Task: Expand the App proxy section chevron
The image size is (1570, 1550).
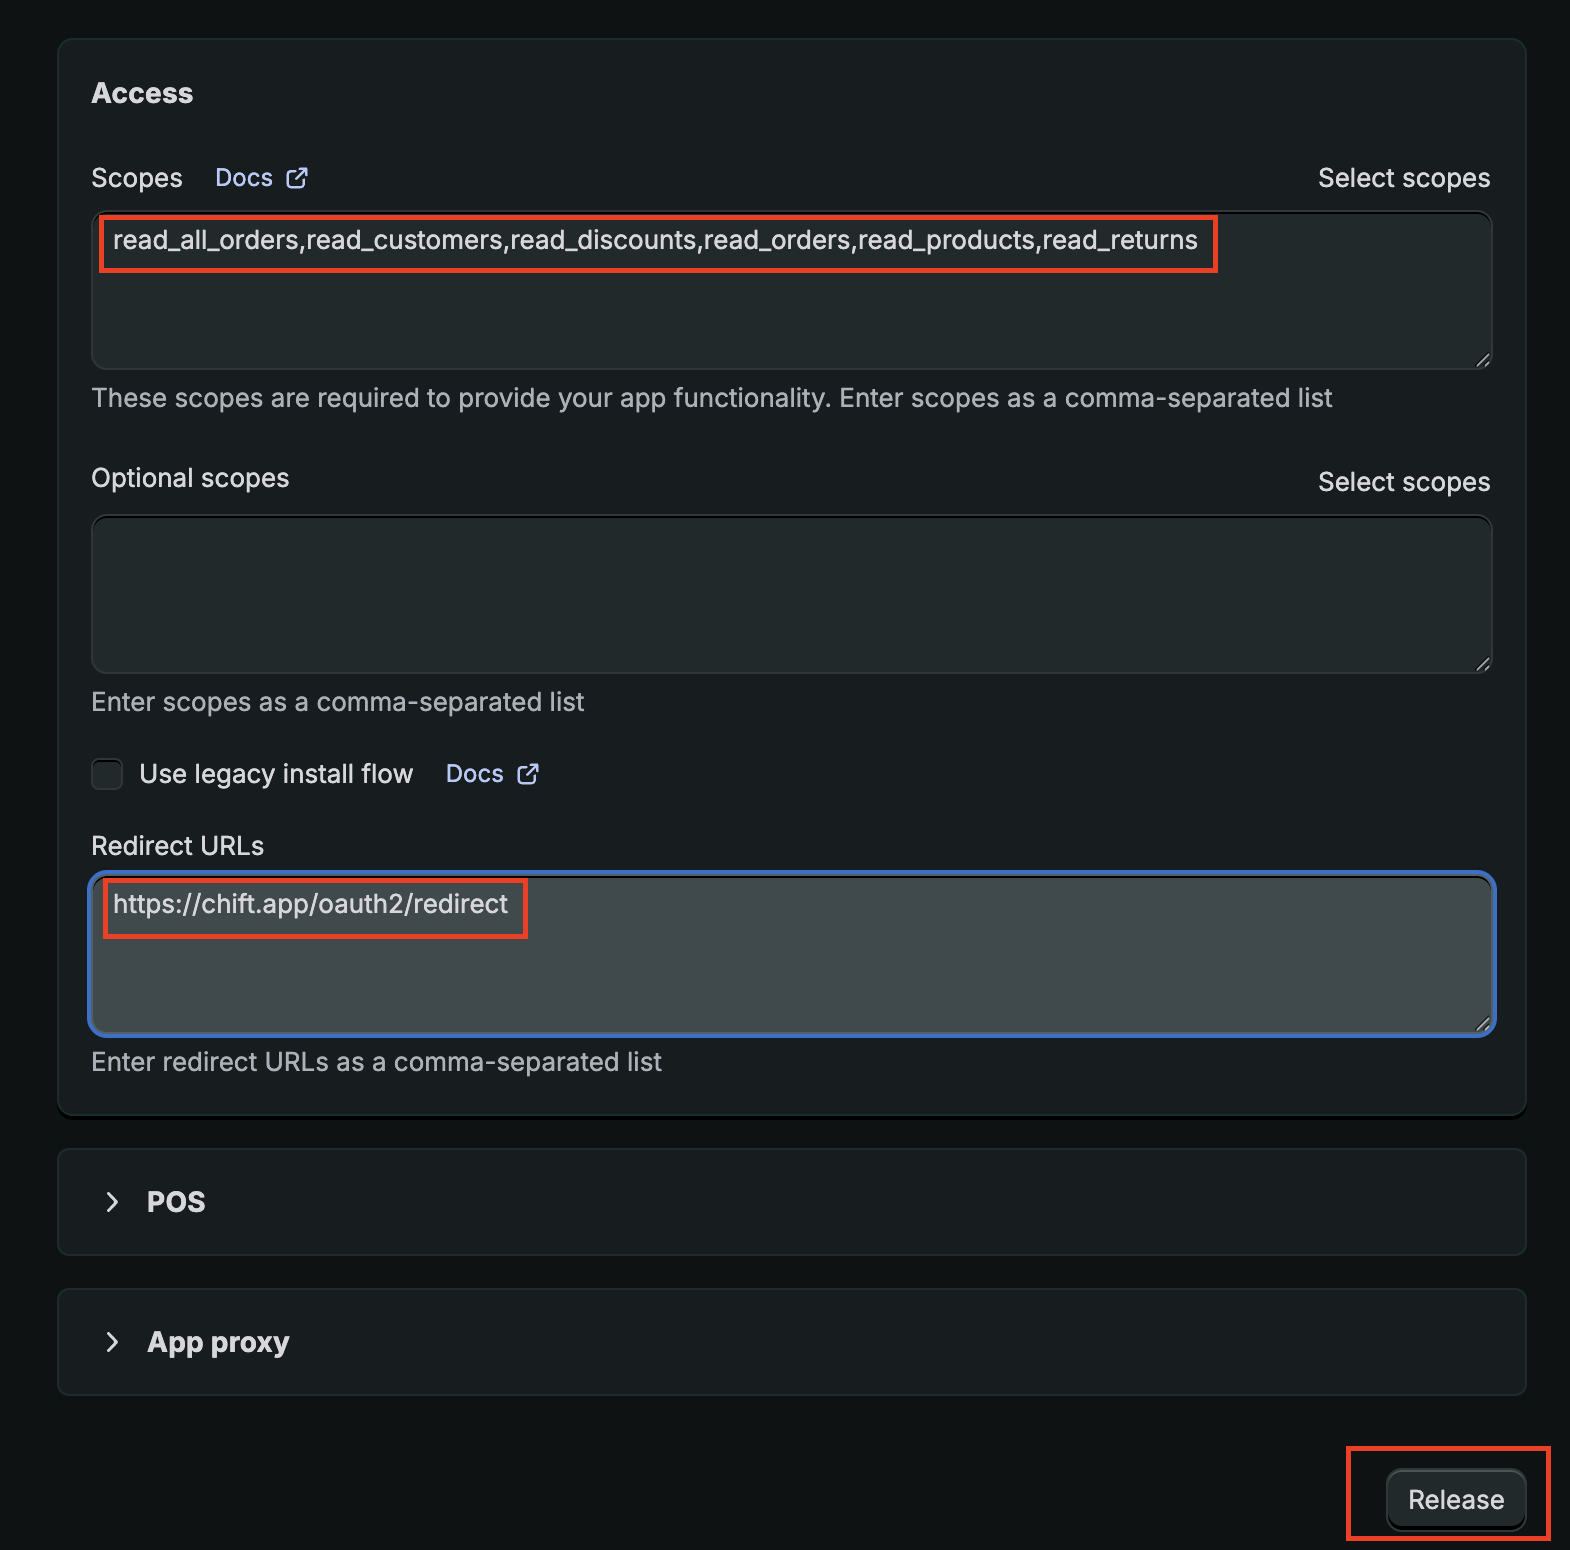Action: tap(112, 1342)
